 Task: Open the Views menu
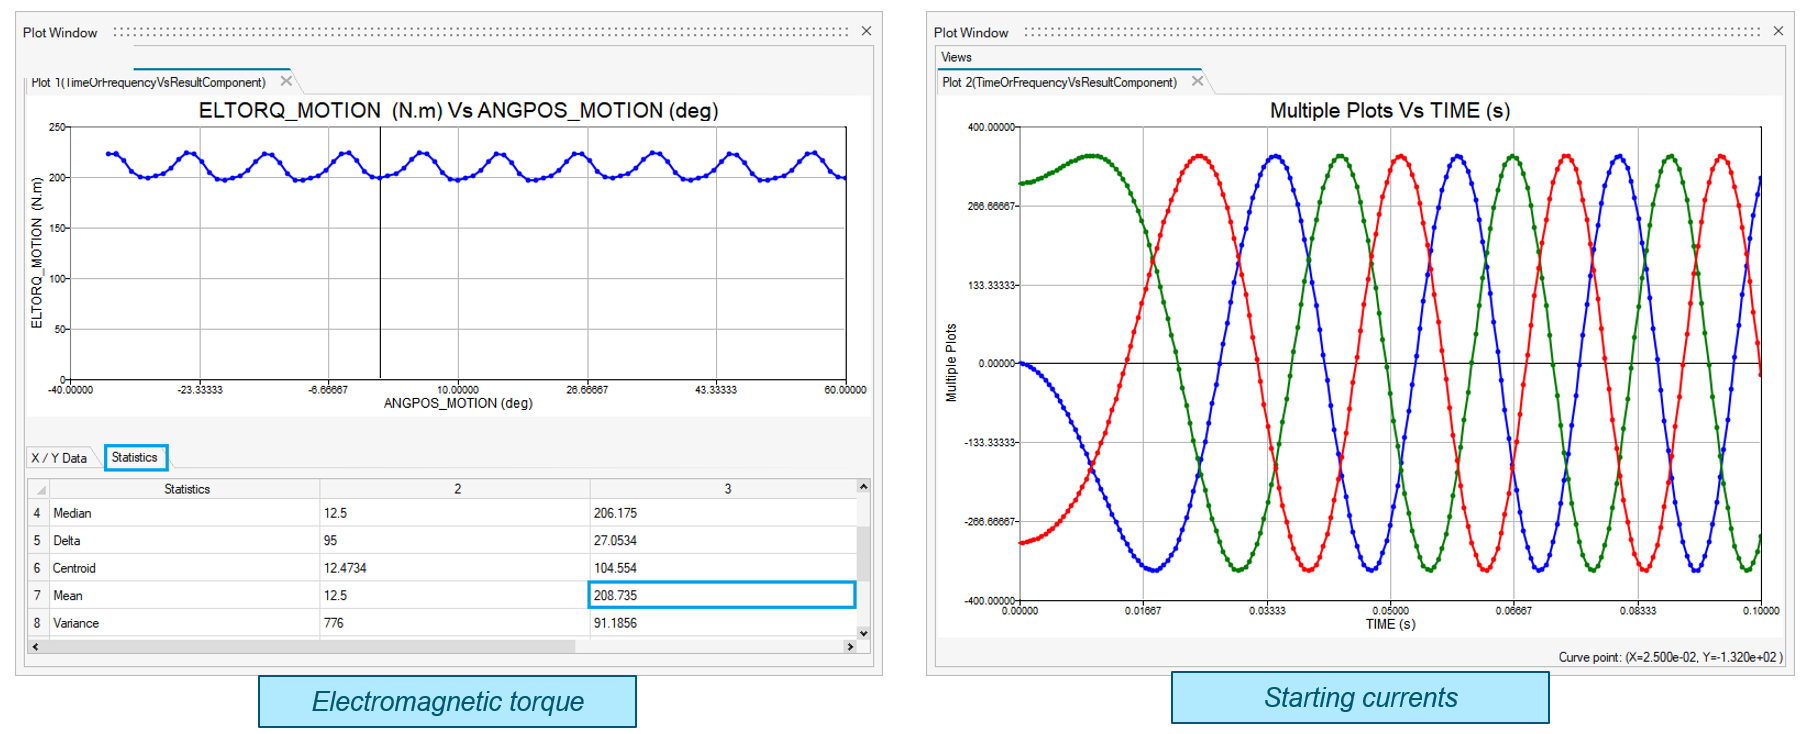point(956,57)
